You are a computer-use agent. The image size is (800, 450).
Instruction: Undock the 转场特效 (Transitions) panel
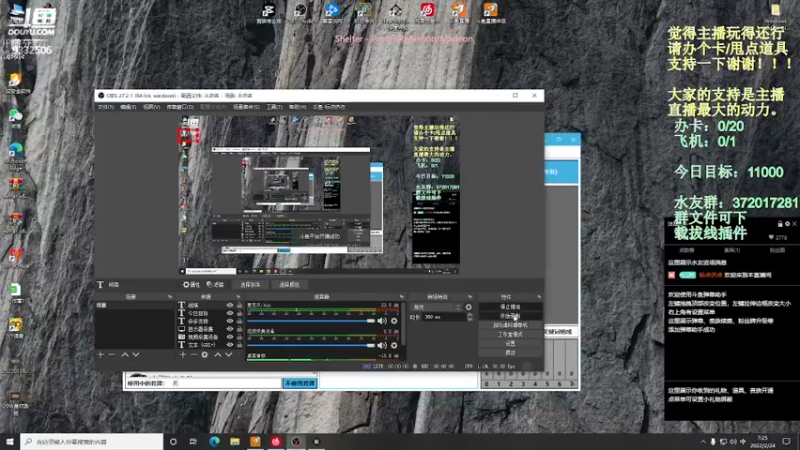point(470,296)
